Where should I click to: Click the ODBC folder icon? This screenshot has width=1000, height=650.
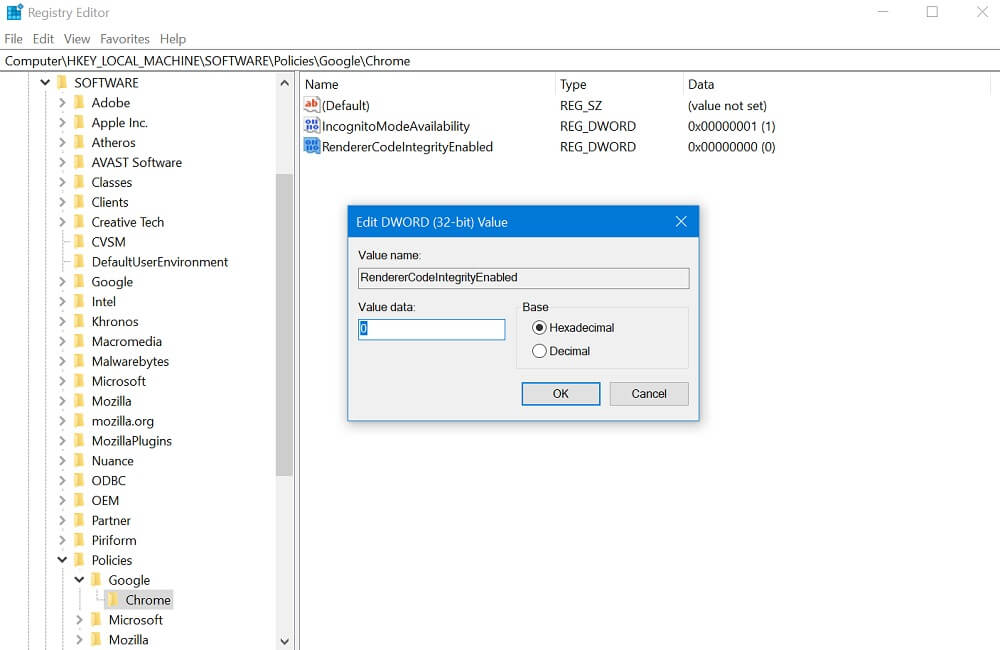[80, 480]
